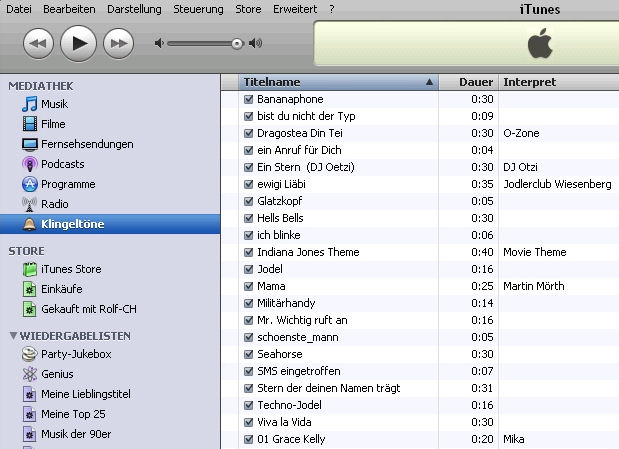Open the Store menu

coord(248,9)
